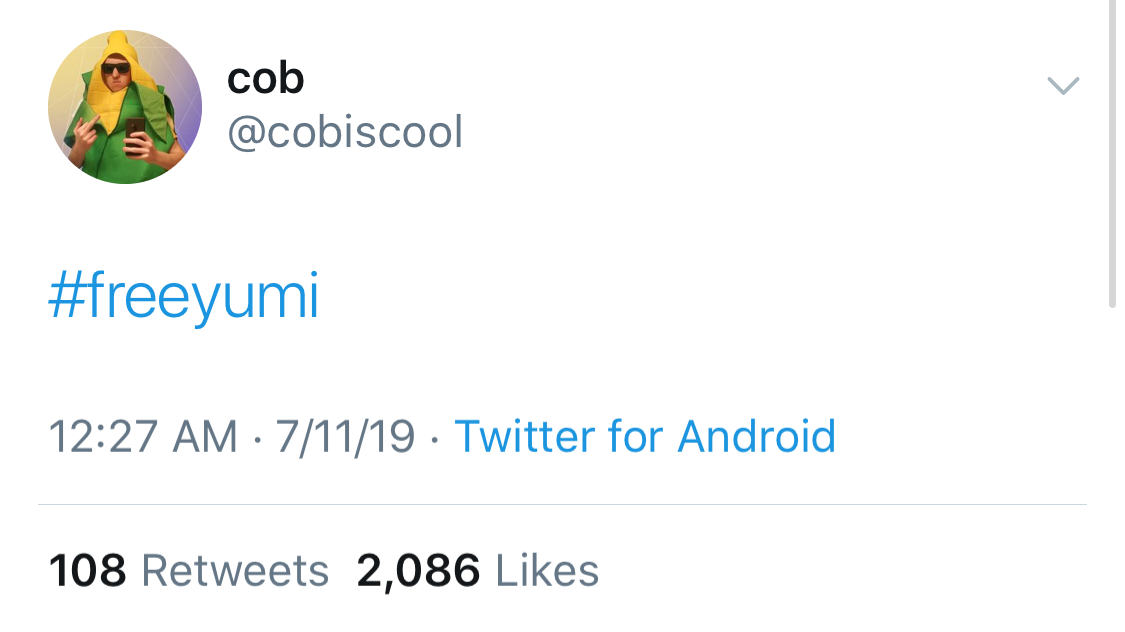Click the 12:27 AM timestamp
1125x632 pixels.
coord(143,437)
